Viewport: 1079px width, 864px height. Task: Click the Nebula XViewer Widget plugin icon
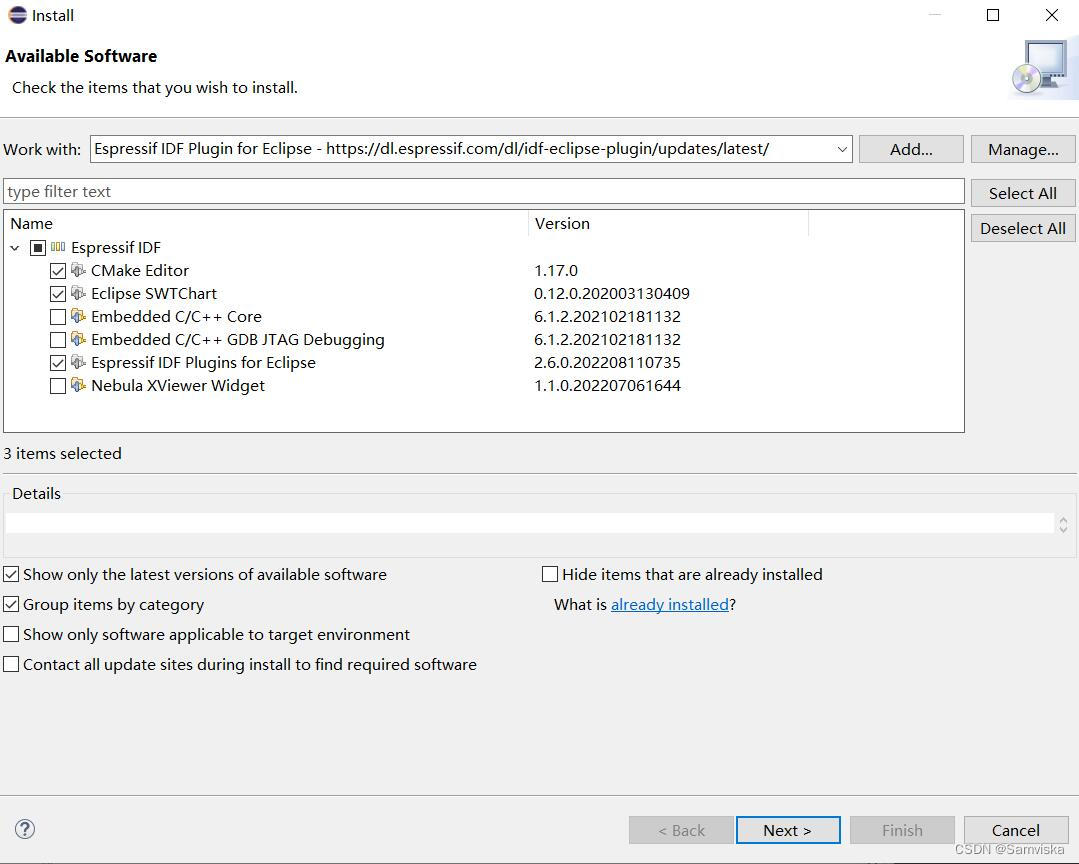click(x=79, y=385)
